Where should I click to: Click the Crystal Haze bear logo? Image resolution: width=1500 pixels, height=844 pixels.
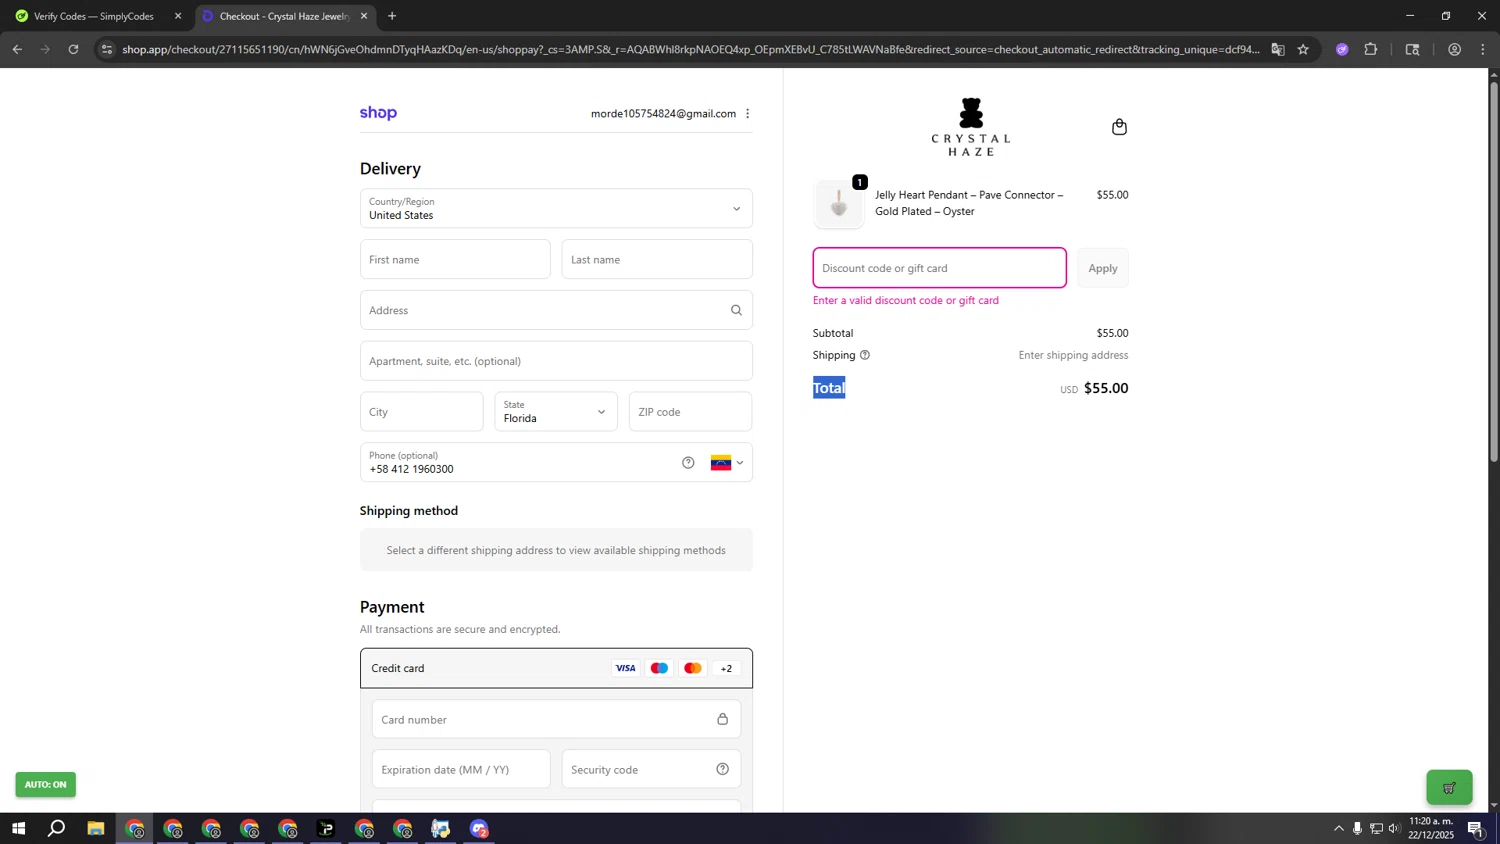[x=971, y=126]
